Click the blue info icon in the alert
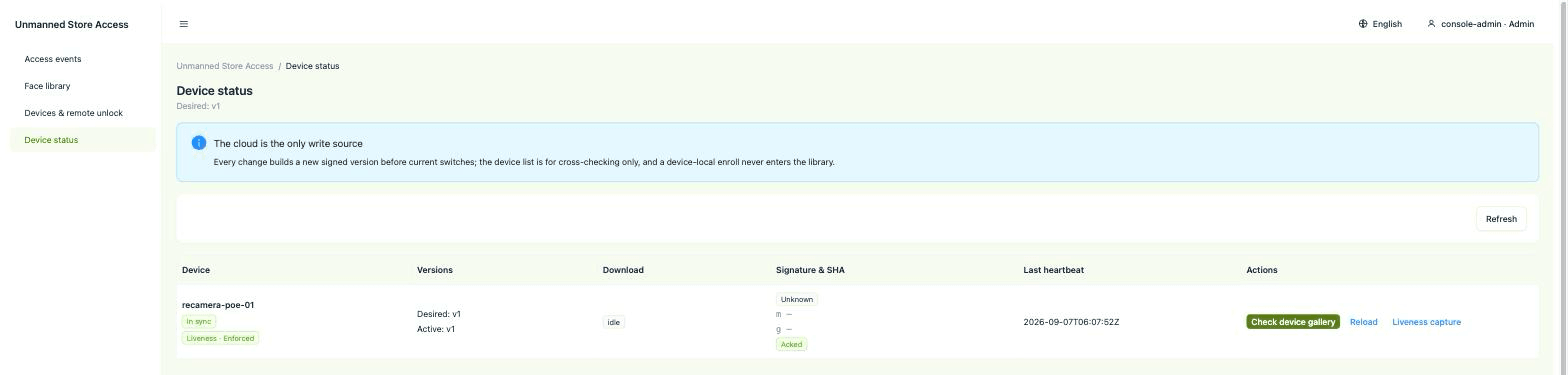1568x375 pixels. pos(198,143)
